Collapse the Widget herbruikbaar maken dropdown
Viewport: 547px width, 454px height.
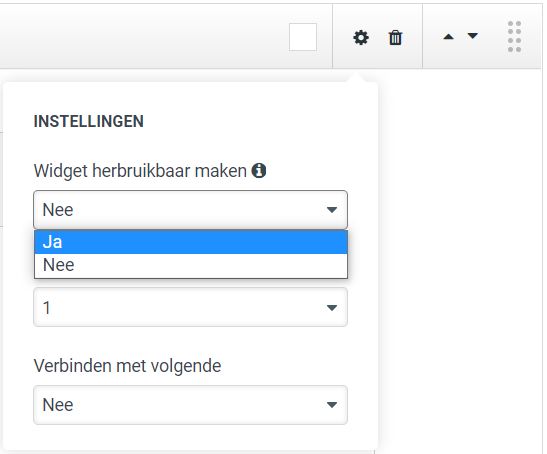pyautogui.click(x=190, y=209)
